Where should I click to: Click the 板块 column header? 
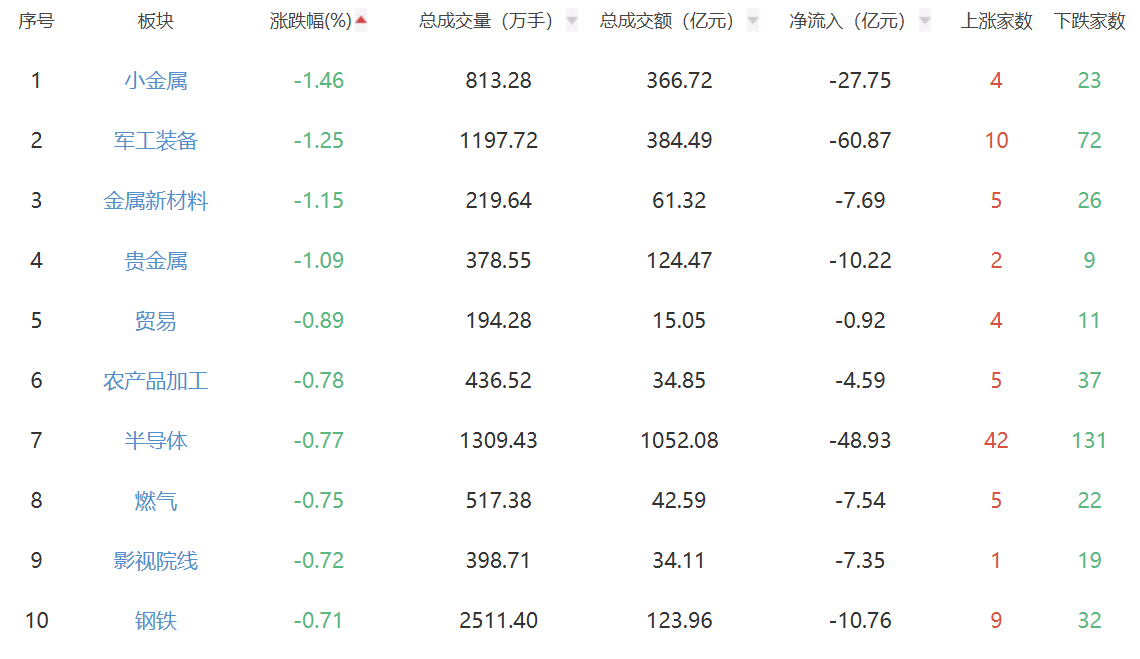pos(156,21)
